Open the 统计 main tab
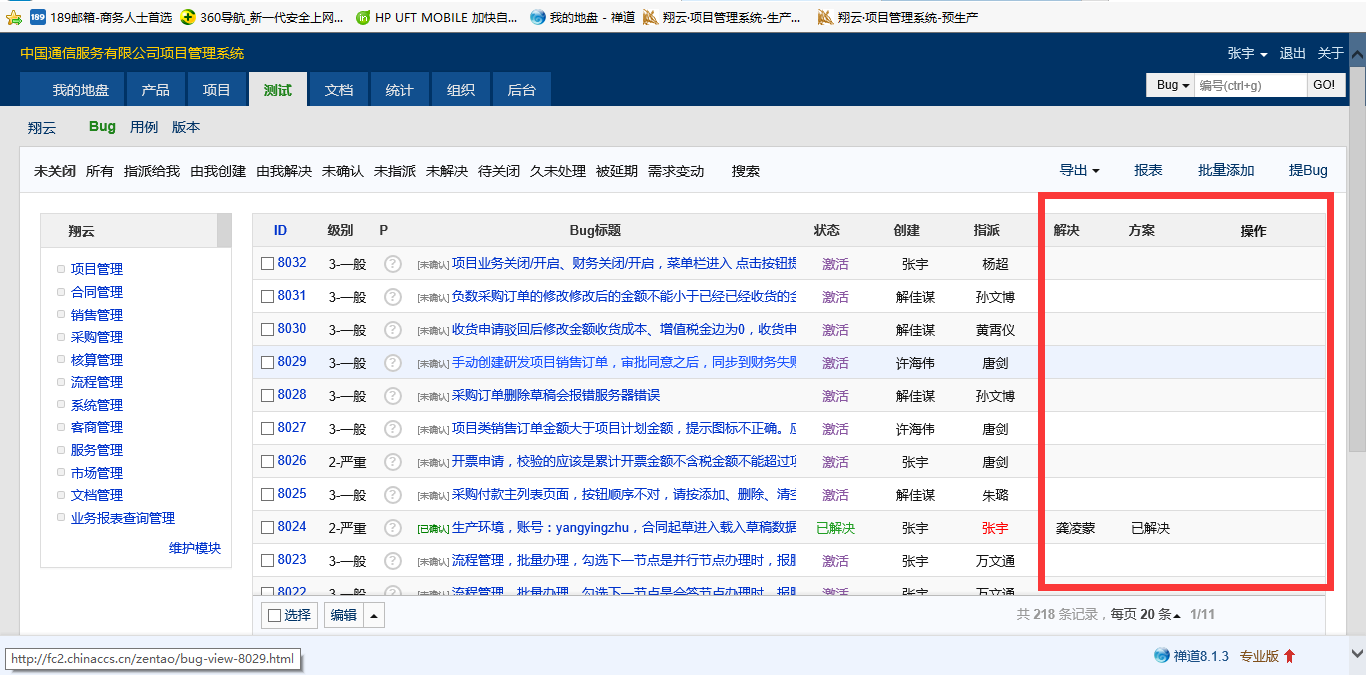This screenshot has width=1366, height=675. coord(400,90)
